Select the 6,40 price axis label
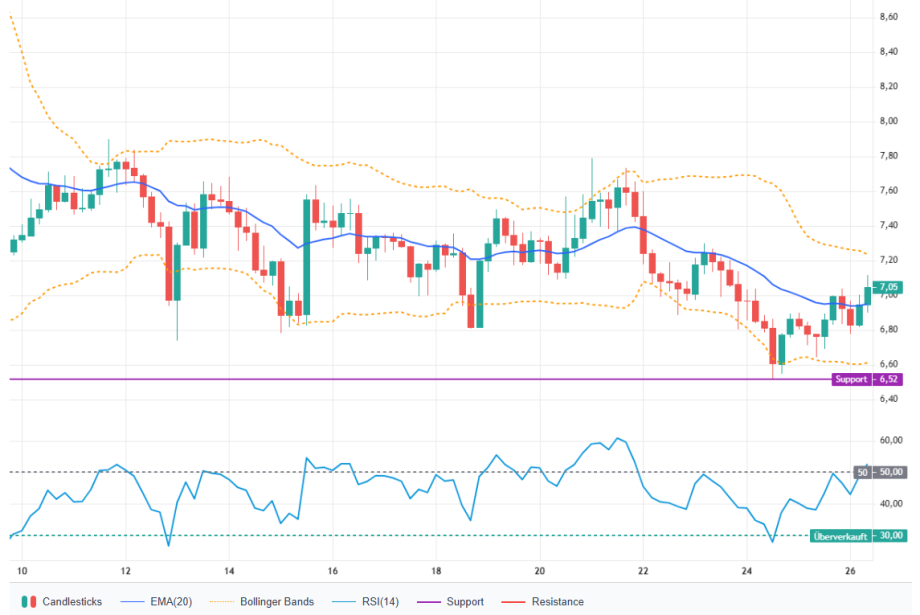Screen dimensions: 920x615 pos(888,399)
